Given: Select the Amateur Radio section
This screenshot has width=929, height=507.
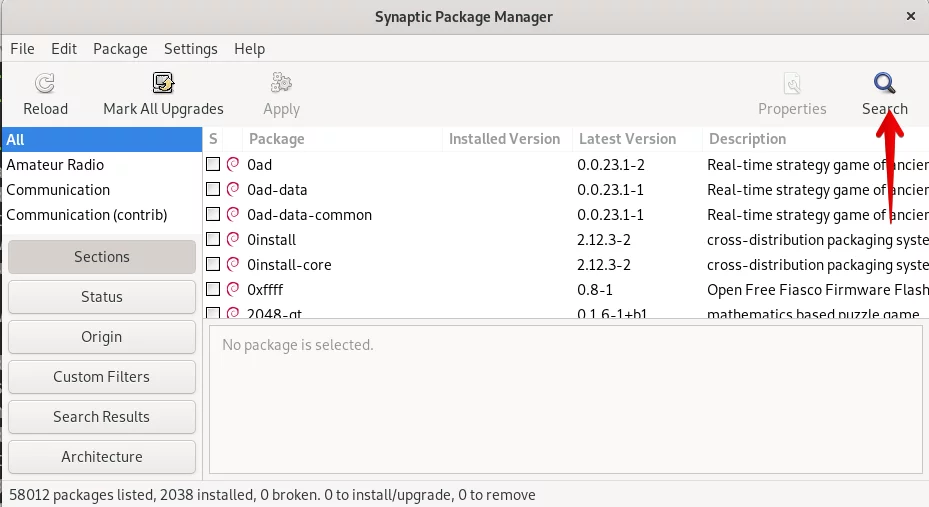Looking at the screenshot, I should (x=102, y=165).
